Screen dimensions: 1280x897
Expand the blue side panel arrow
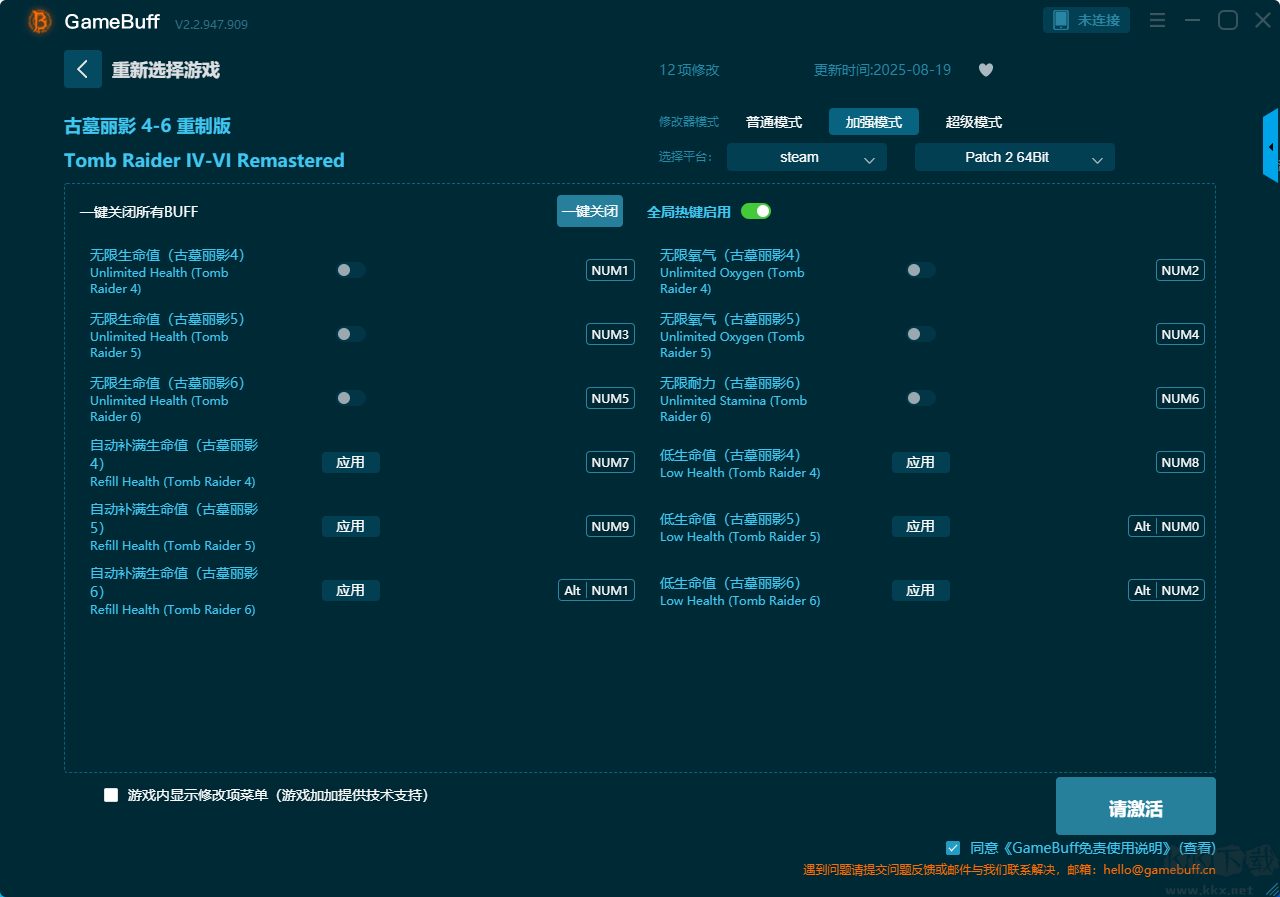point(1271,146)
